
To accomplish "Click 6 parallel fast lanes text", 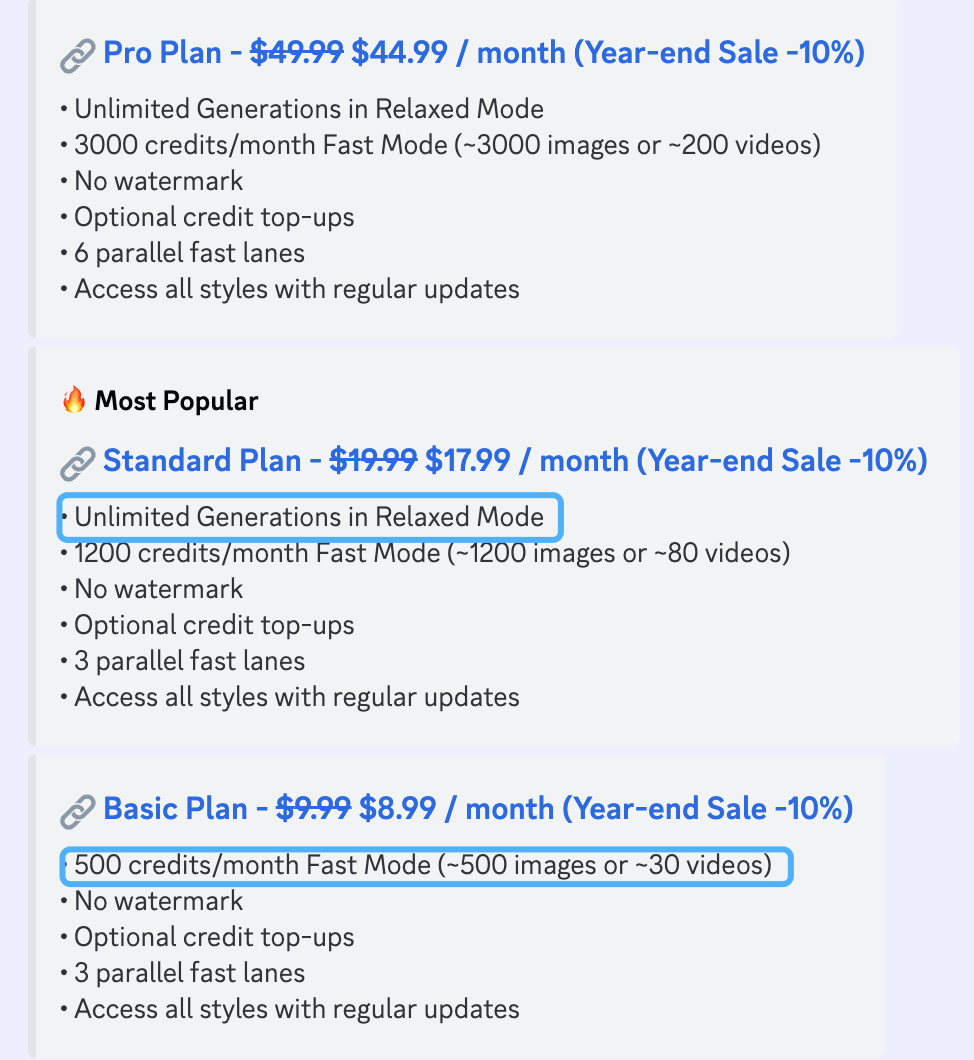I will [189, 253].
